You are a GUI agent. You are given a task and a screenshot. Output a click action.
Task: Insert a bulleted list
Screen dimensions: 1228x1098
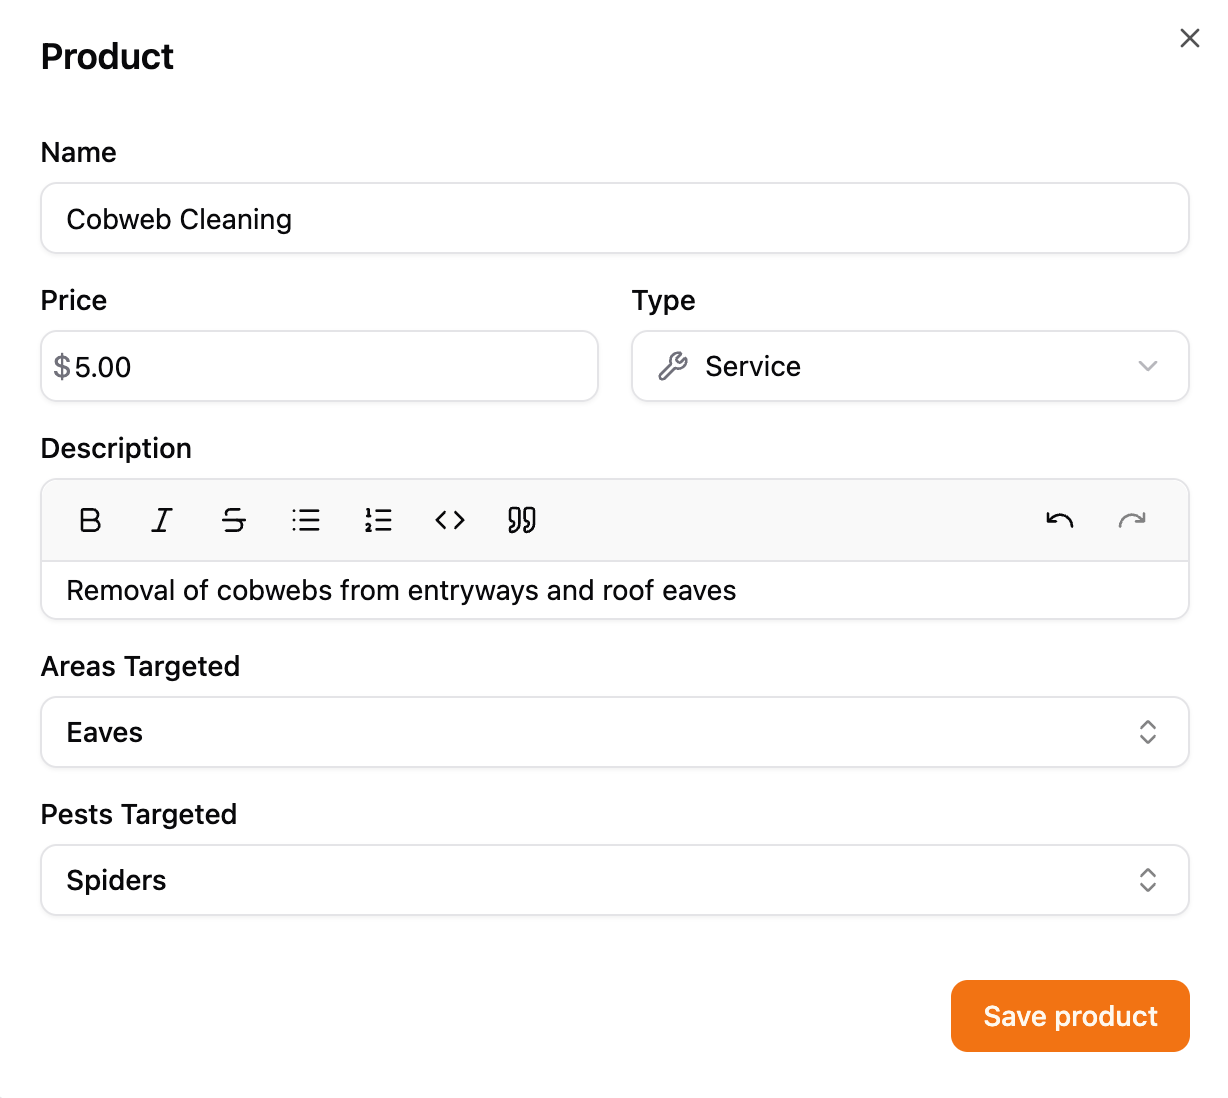306,520
